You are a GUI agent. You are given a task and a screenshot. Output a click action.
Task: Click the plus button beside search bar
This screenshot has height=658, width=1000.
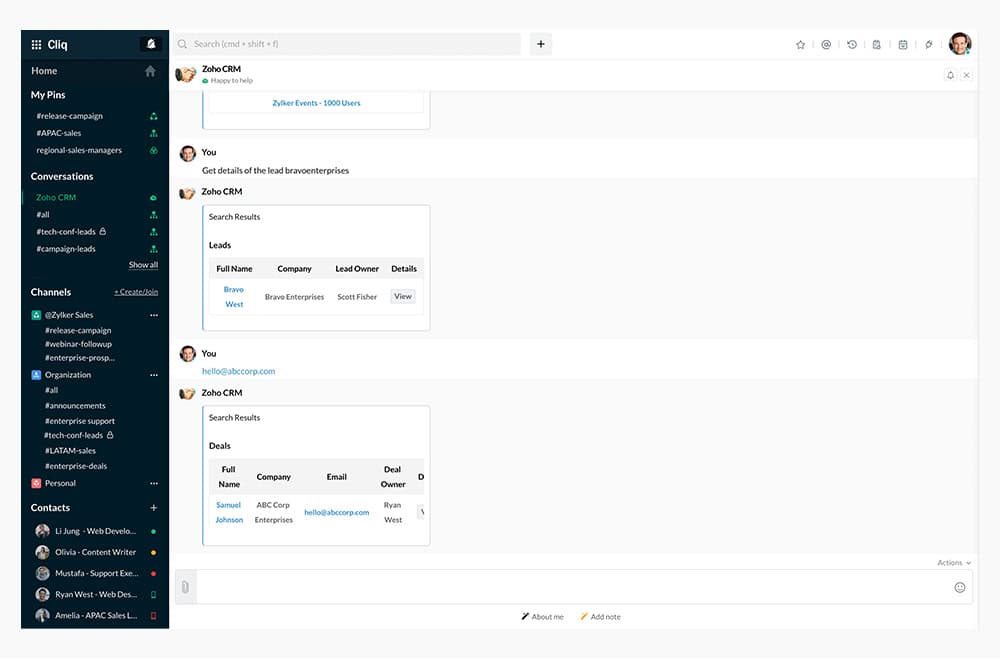pyautogui.click(x=540, y=44)
